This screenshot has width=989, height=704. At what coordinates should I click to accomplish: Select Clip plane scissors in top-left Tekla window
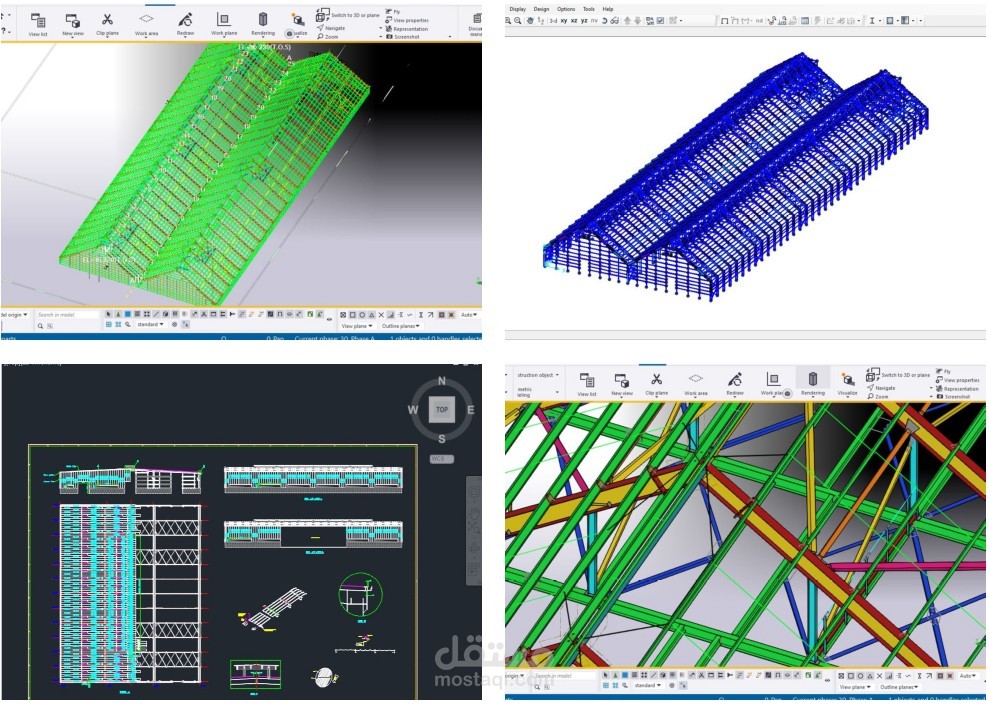coord(107,25)
